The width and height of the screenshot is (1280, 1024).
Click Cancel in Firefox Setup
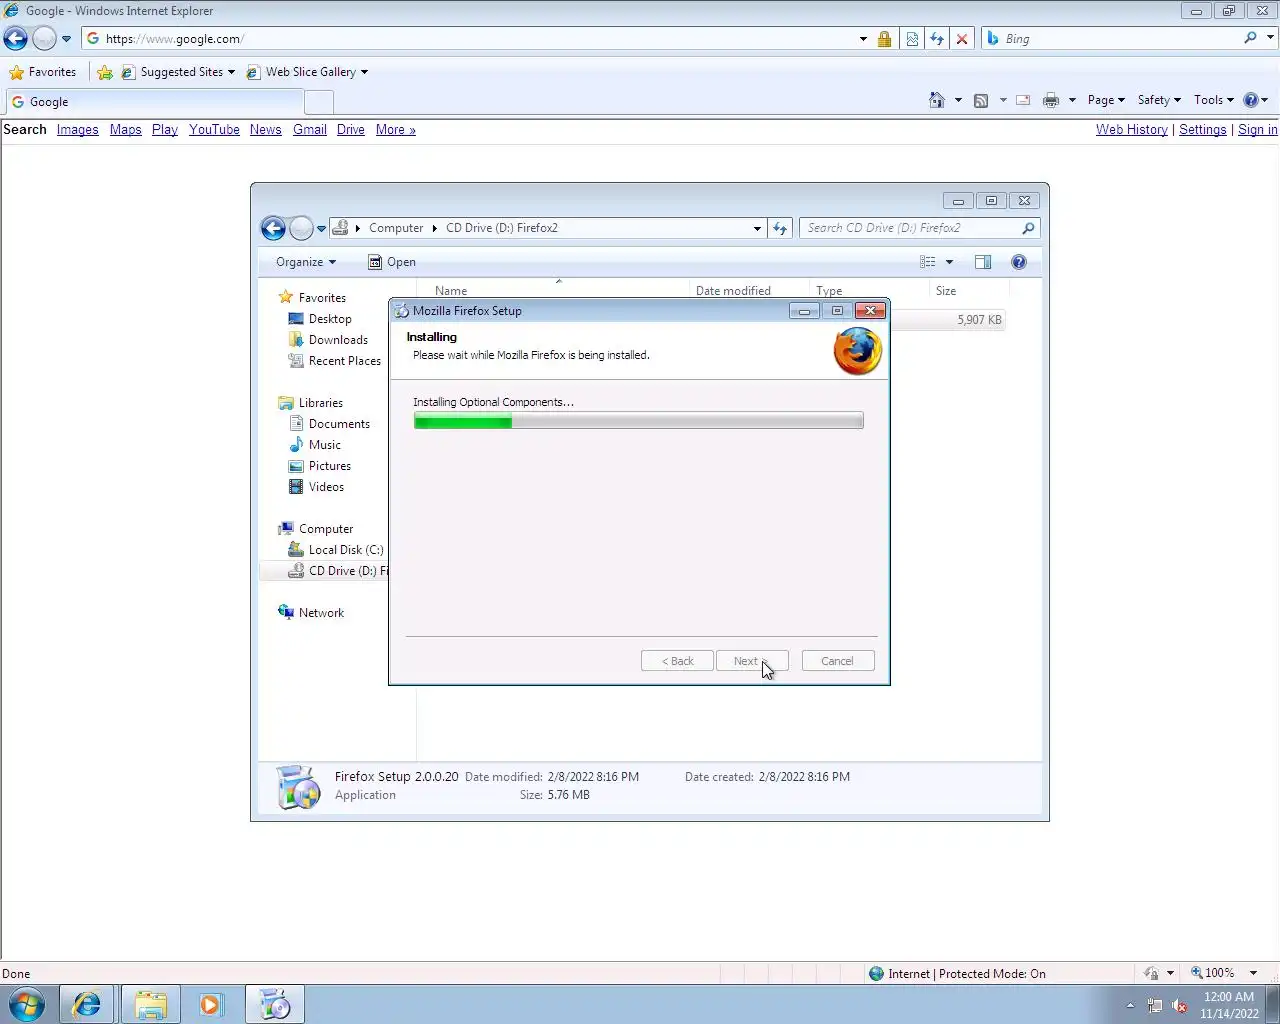point(838,661)
